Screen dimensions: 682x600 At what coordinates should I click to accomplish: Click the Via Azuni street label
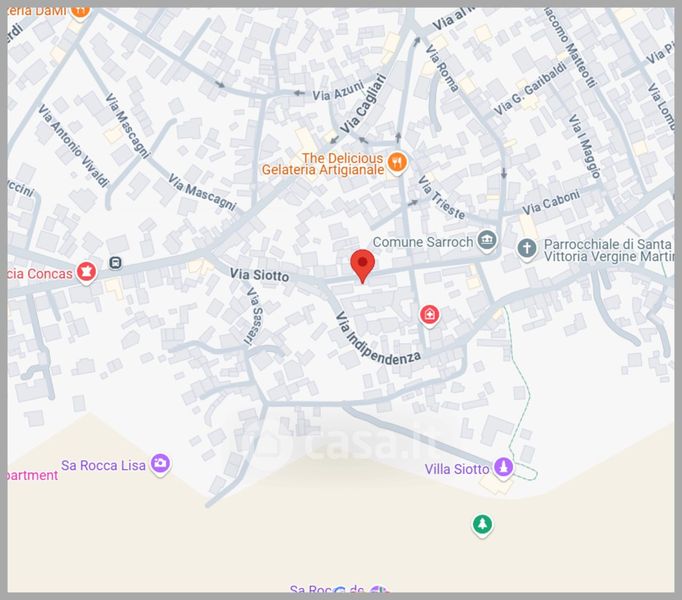pyautogui.click(x=335, y=95)
